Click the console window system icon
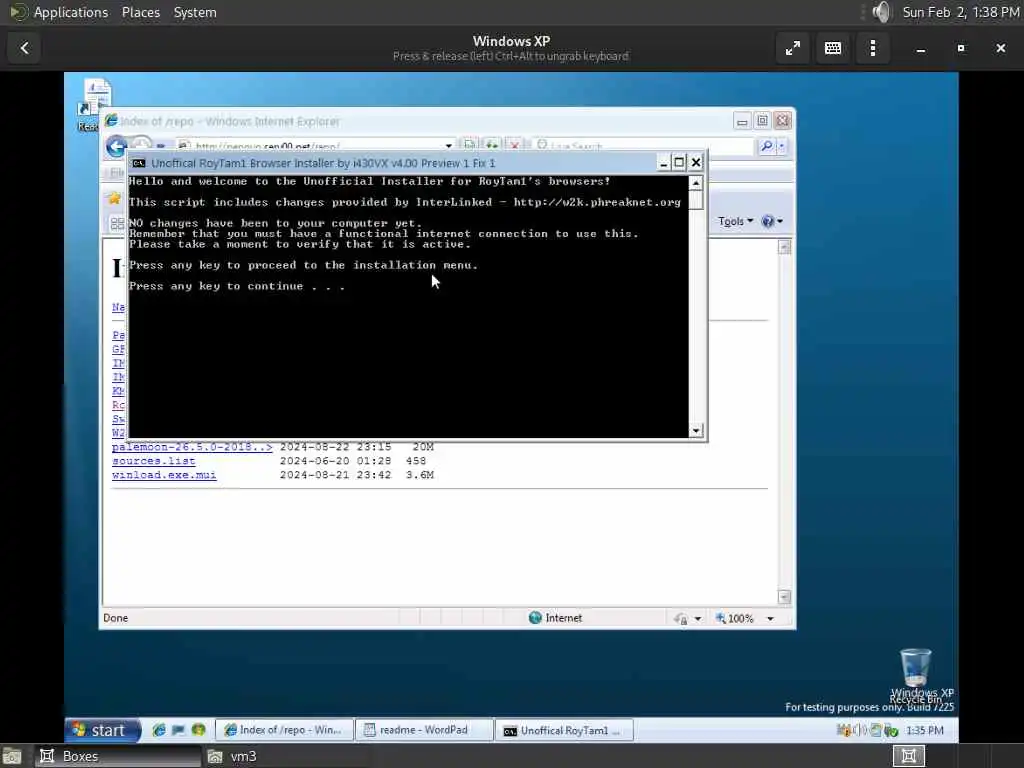 pyautogui.click(x=139, y=163)
